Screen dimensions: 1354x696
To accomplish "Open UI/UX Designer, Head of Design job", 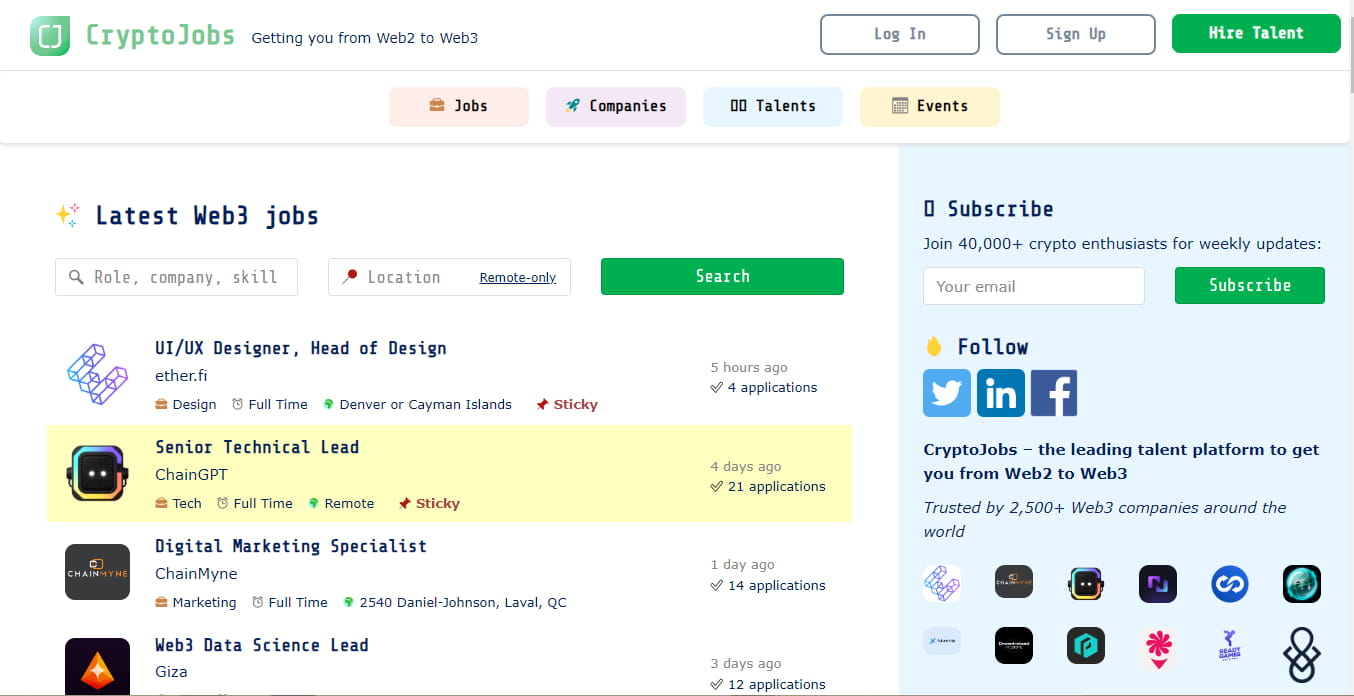I will pyautogui.click(x=301, y=348).
